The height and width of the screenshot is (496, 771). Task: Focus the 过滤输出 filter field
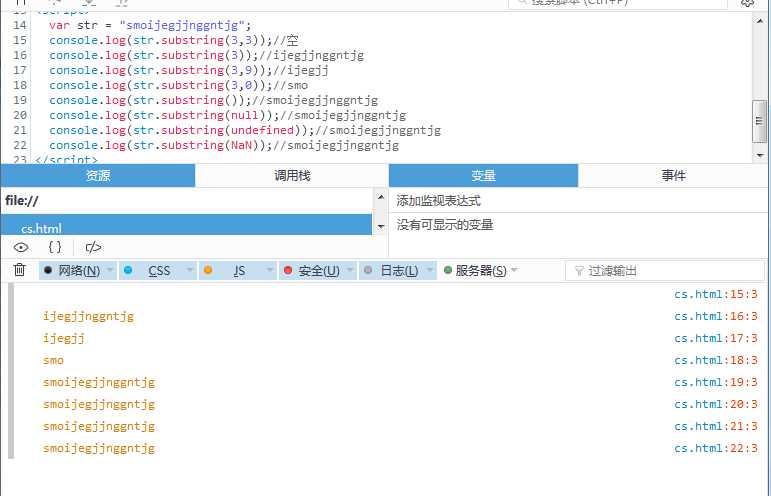(665, 271)
